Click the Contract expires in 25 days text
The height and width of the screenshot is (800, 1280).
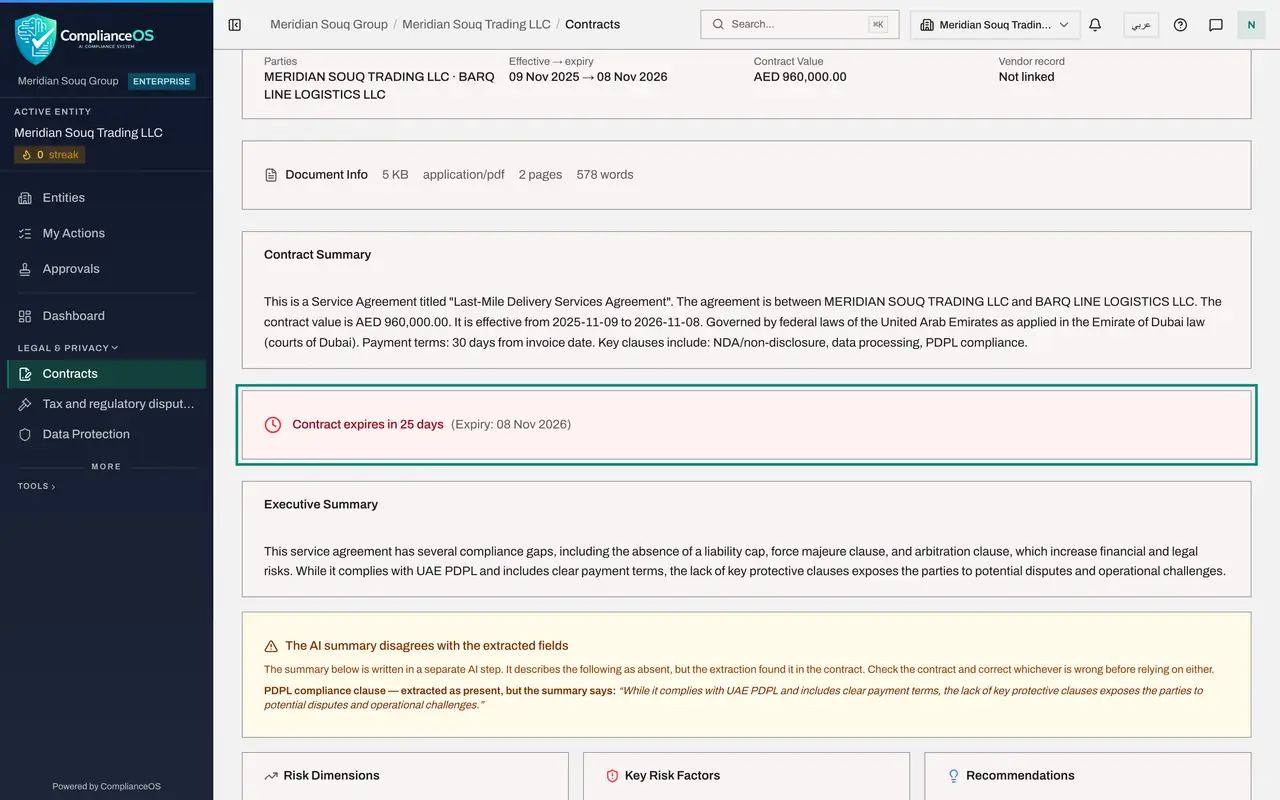(x=368, y=425)
